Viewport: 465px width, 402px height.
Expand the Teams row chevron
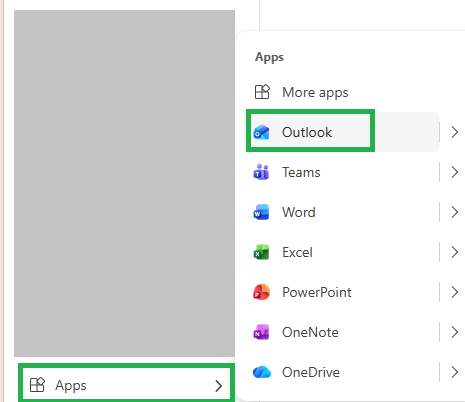point(454,172)
